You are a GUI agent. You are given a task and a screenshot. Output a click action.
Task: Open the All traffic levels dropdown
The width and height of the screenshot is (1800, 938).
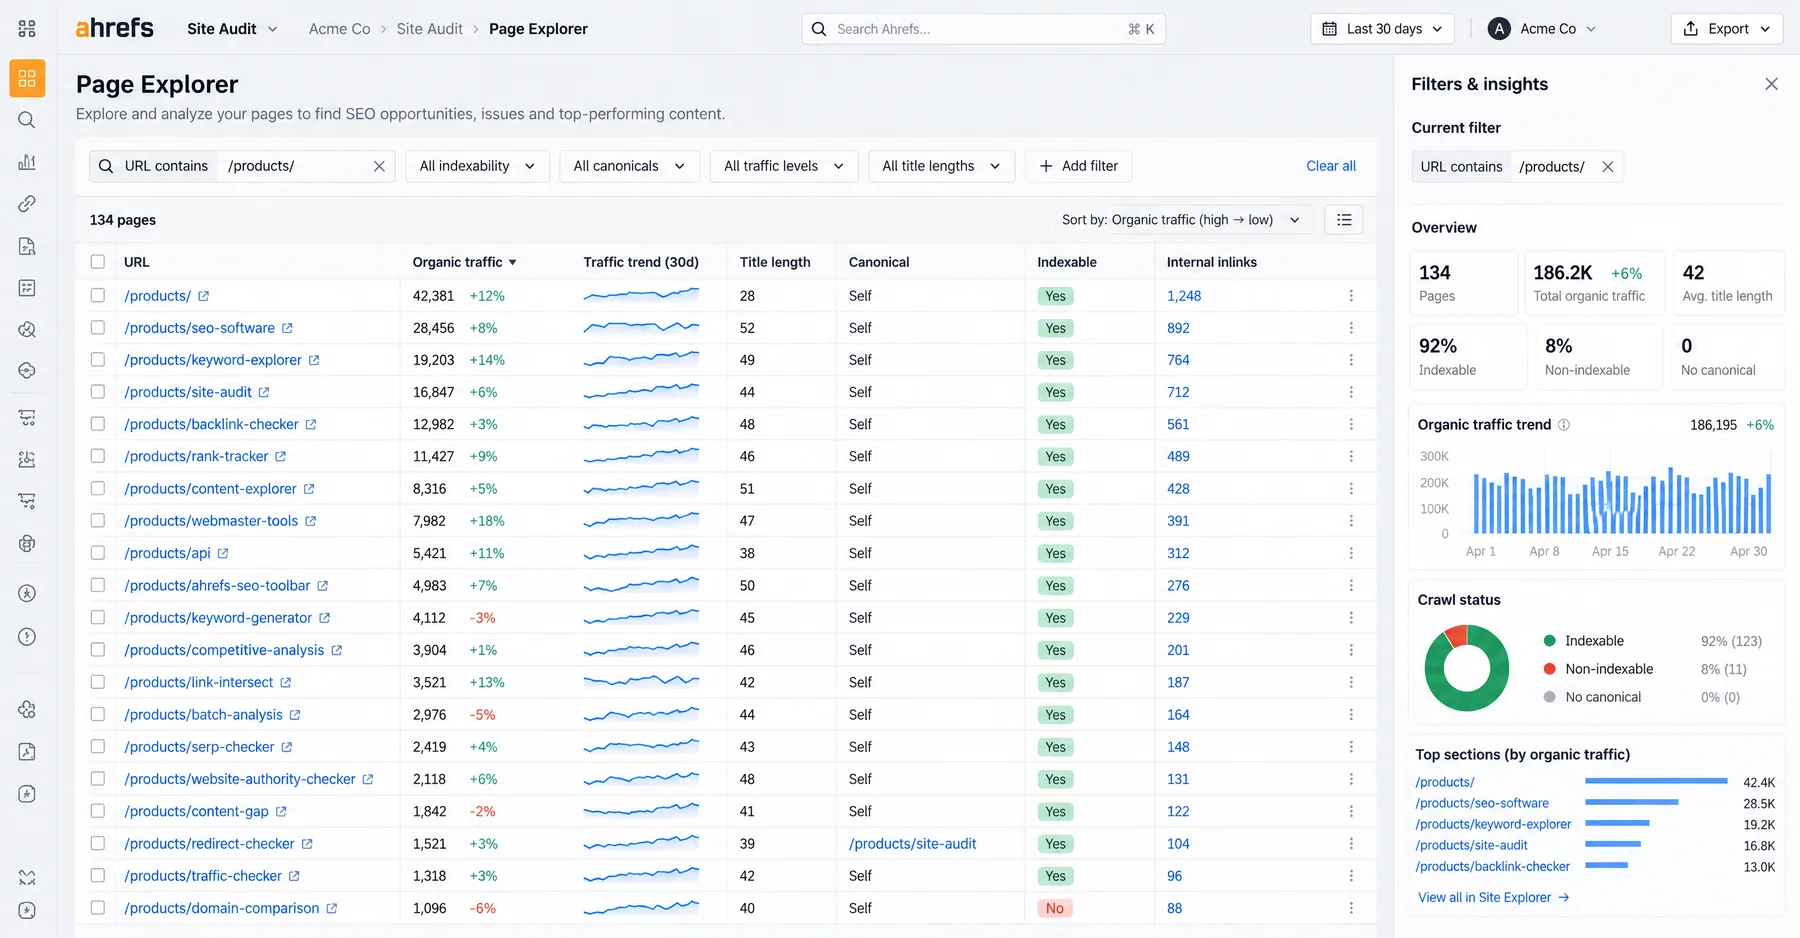click(x=784, y=166)
